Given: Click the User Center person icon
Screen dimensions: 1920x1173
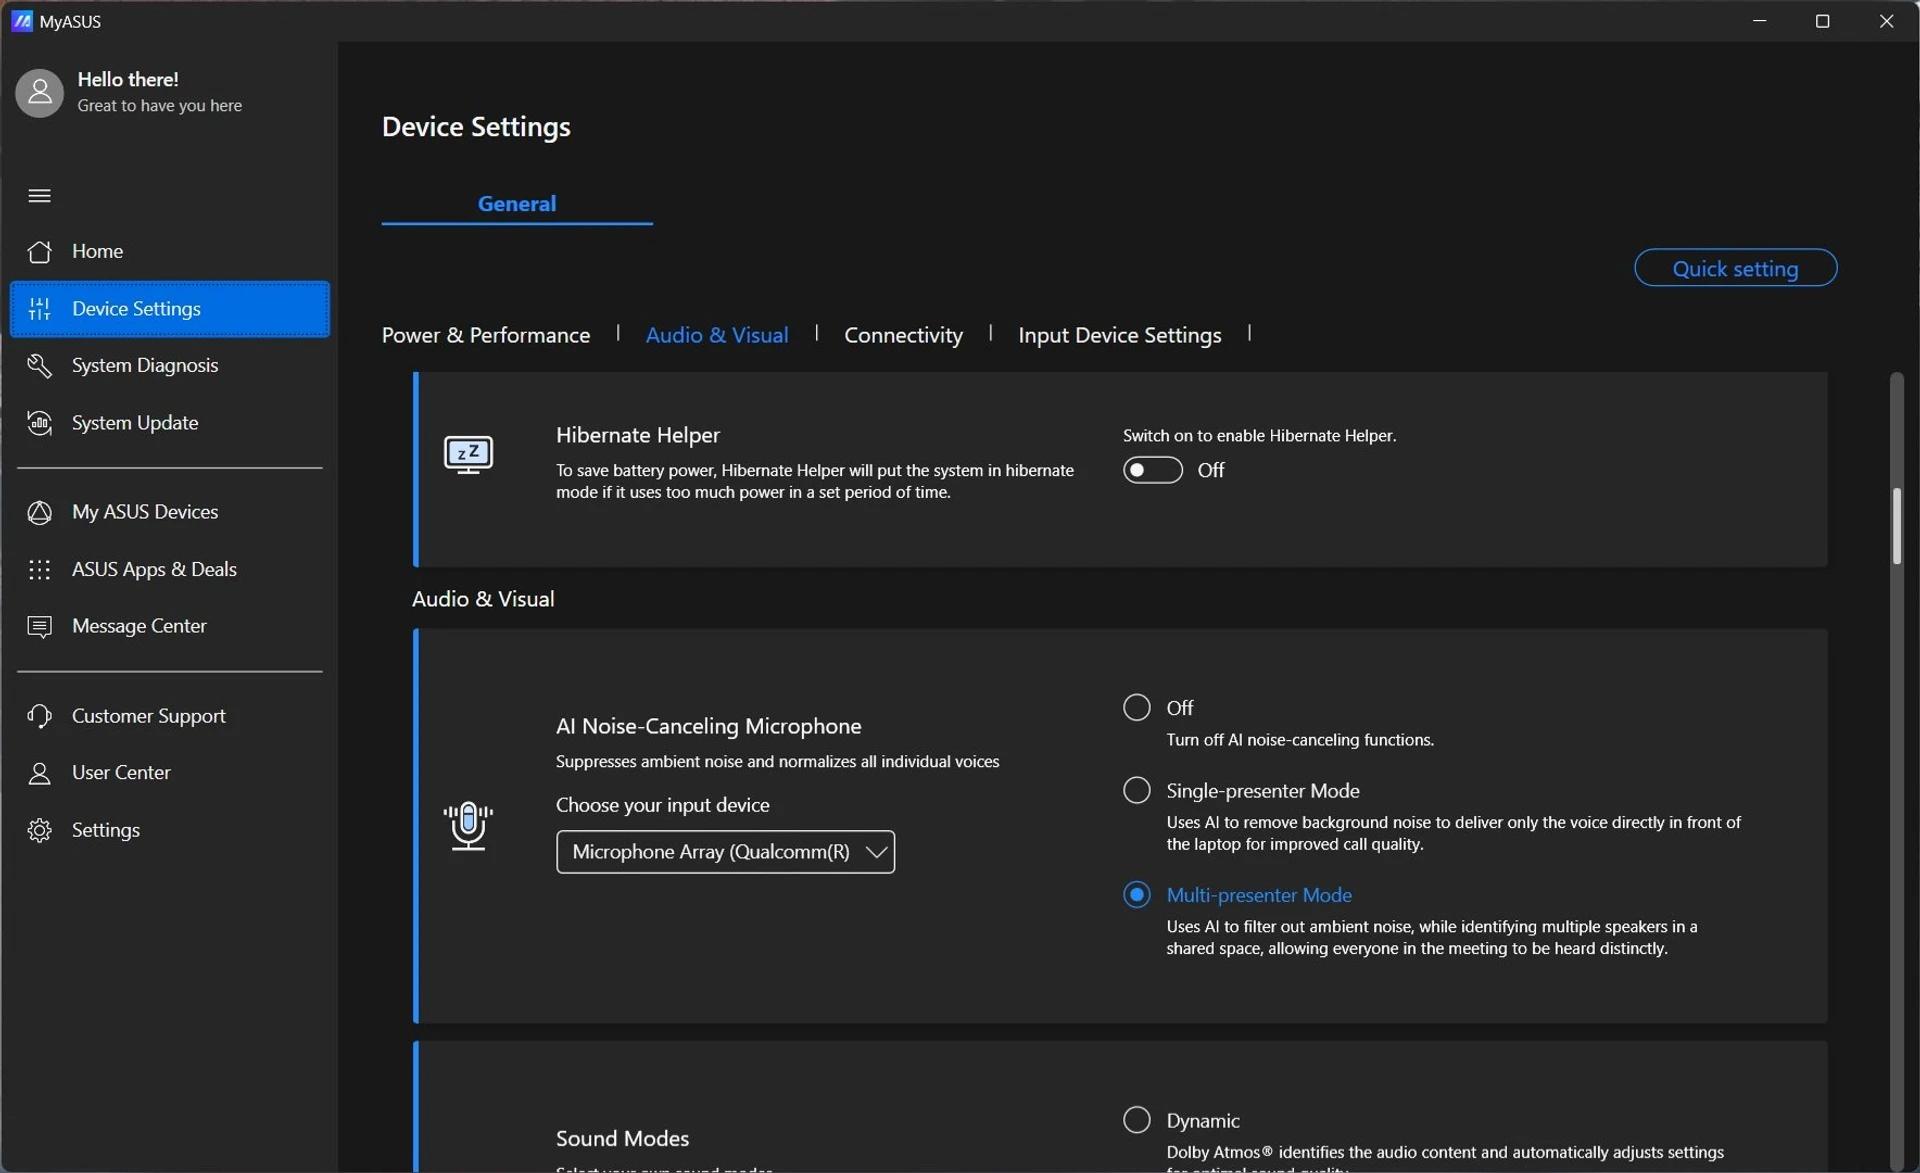Looking at the screenshot, I should click(39, 773).
